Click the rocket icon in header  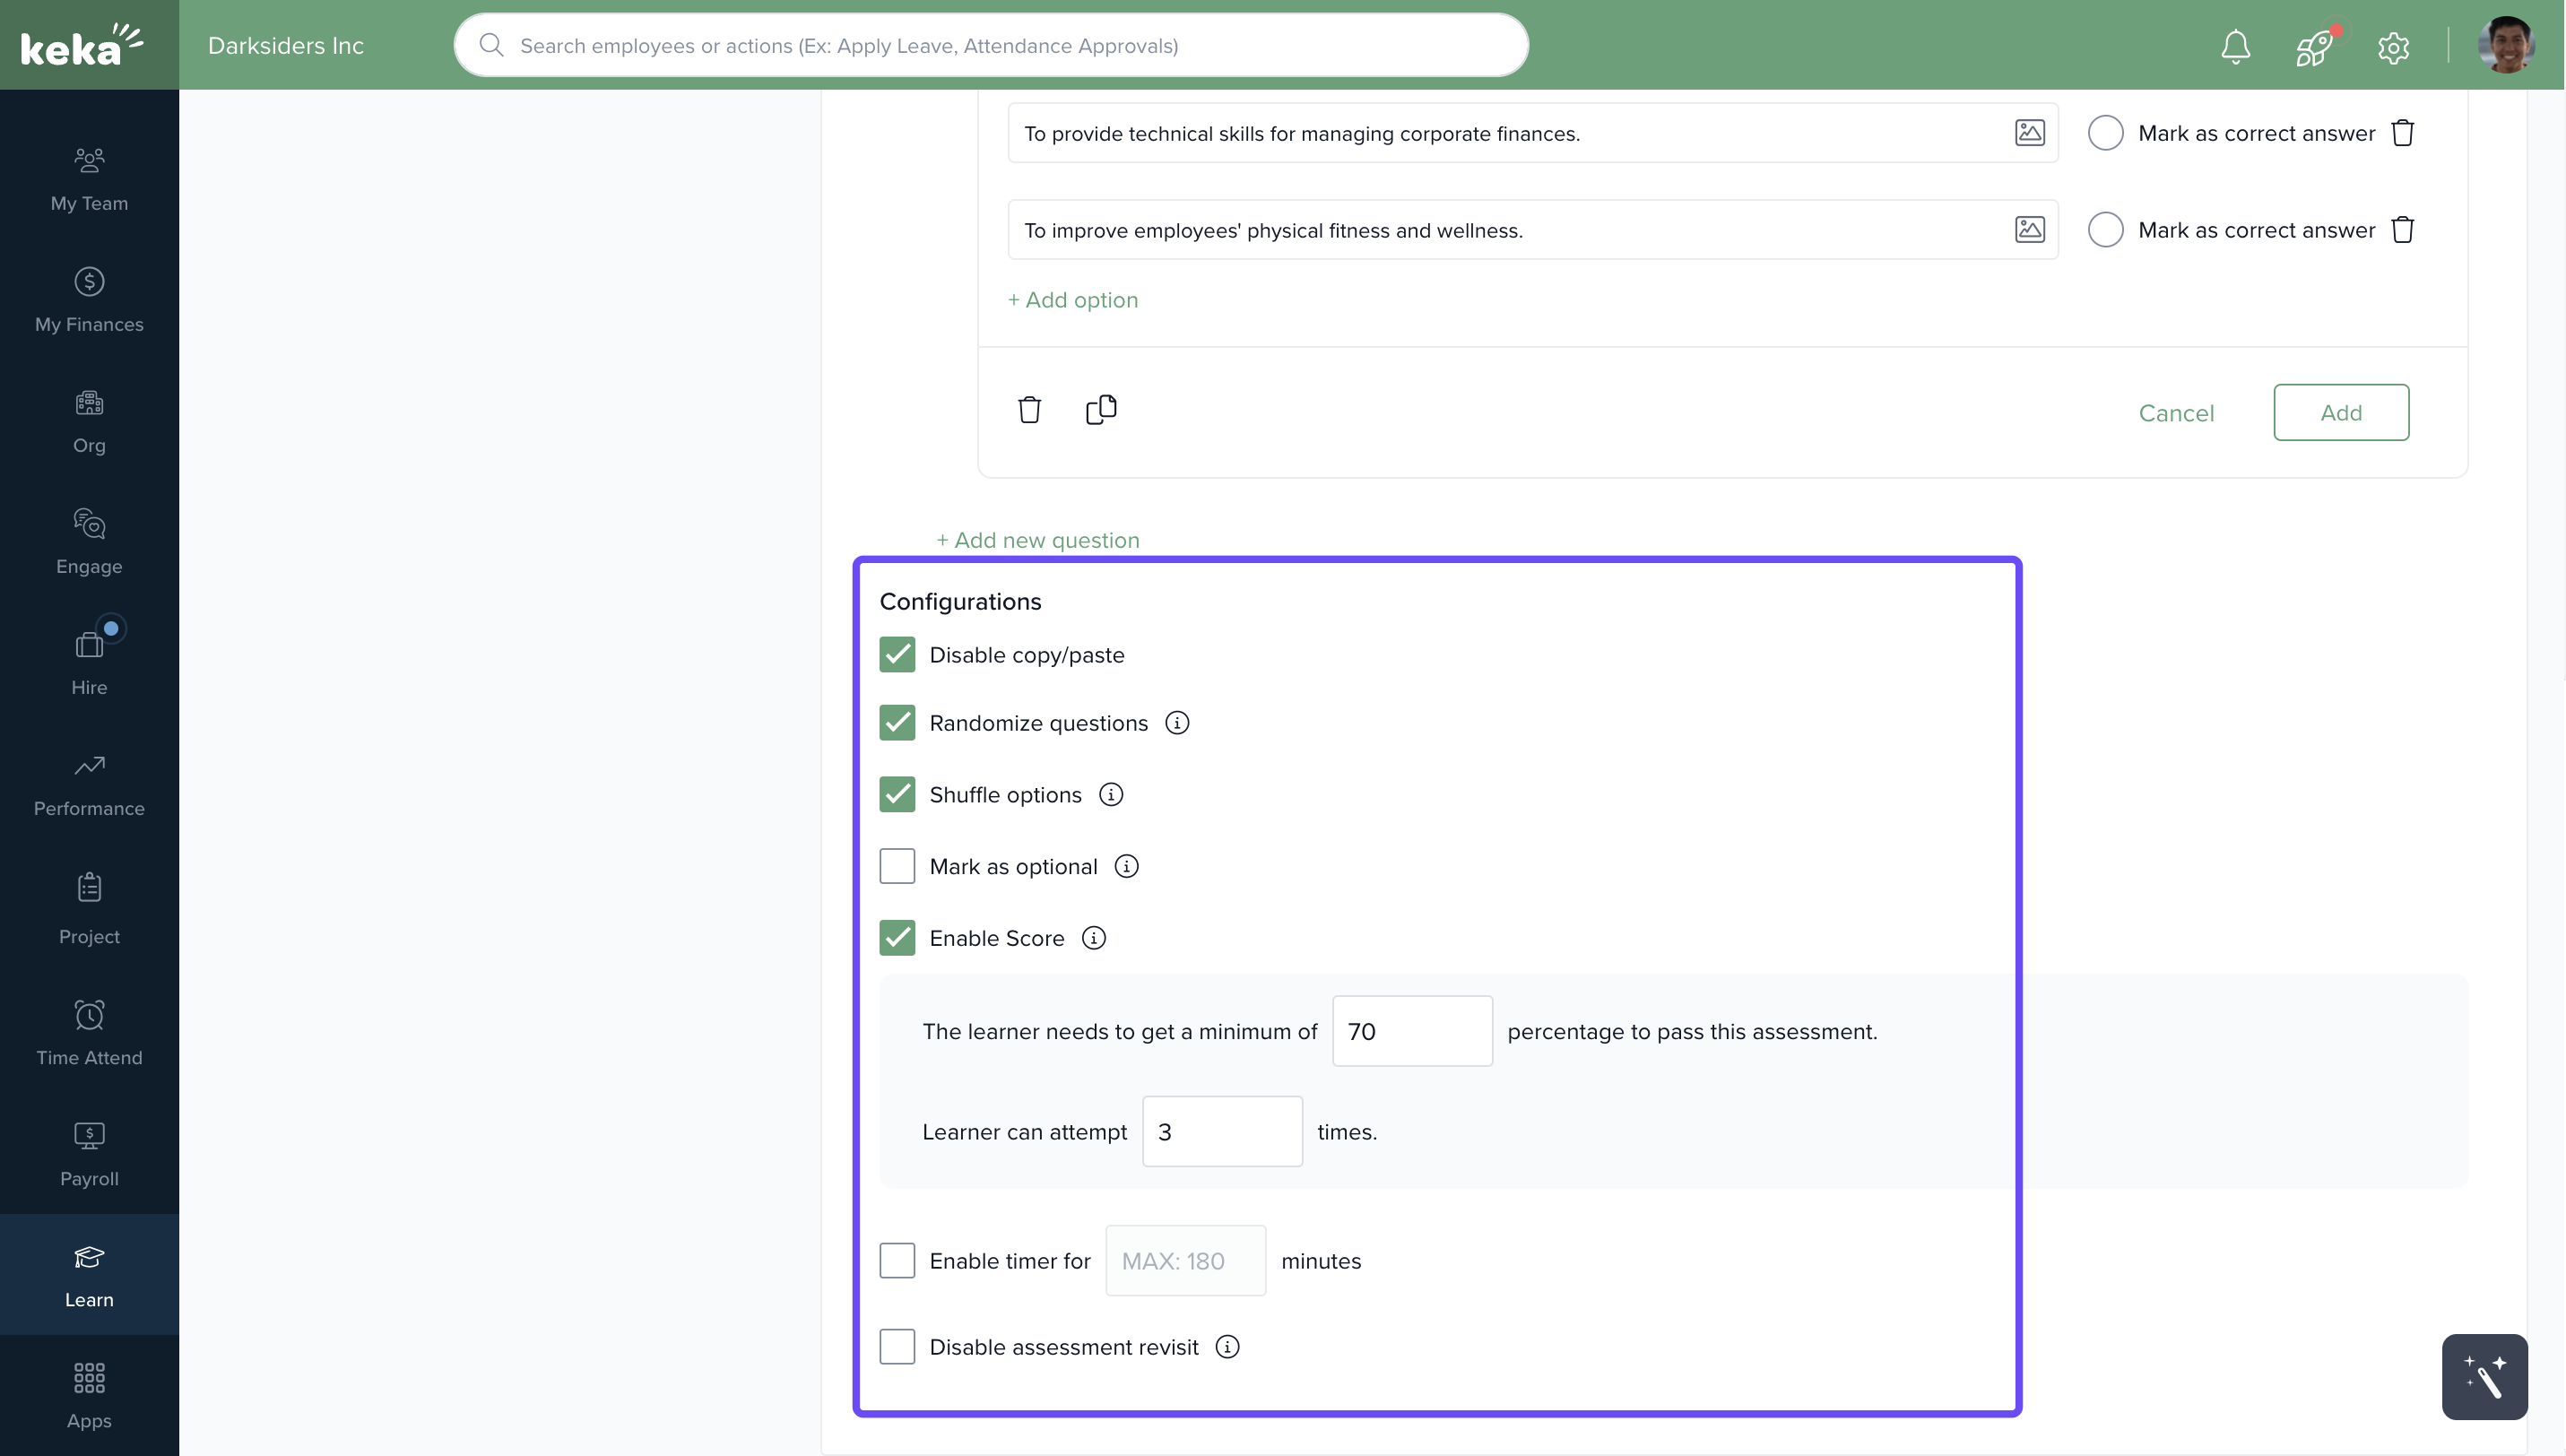(x=2314, y=46)
